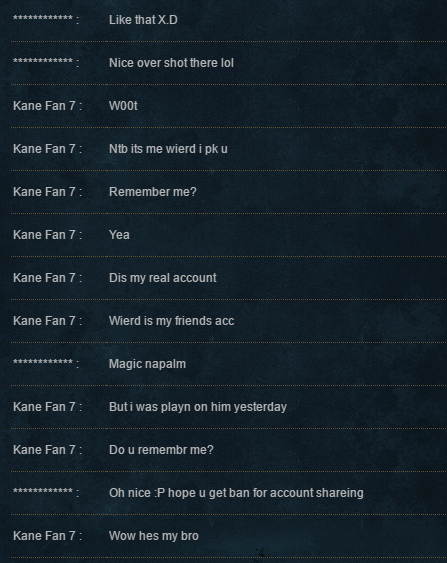447x563 pixels.
Task: Select 'Ntb its me wierd i pk u' line
Action: point(168,149)
